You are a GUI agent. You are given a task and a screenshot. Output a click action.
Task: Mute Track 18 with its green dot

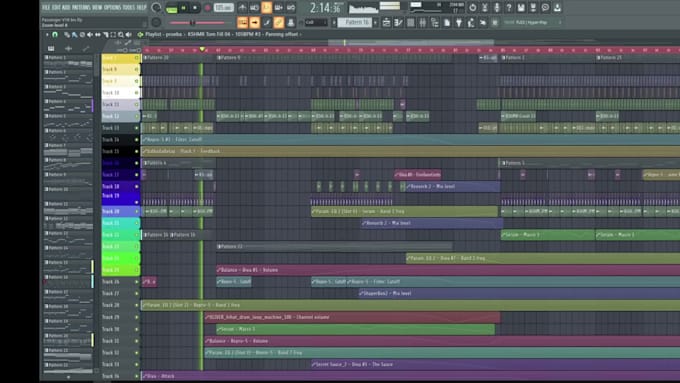tap(137, 187)
